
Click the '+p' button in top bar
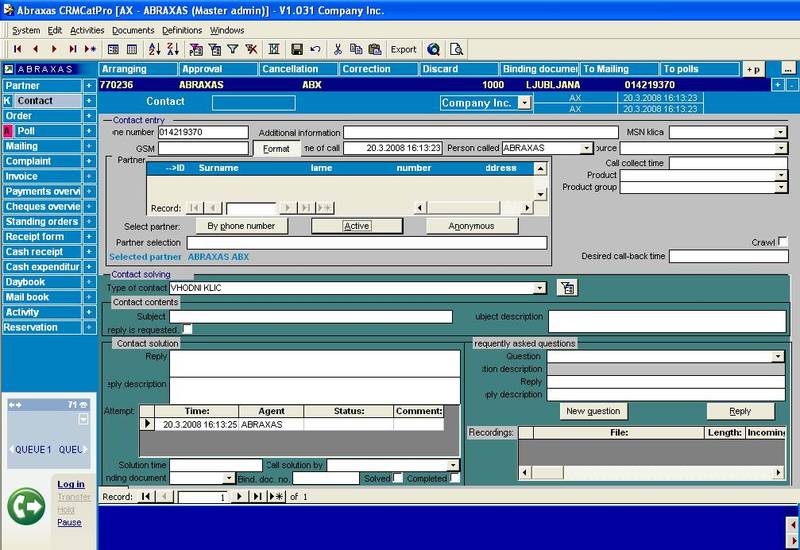pyautogui.click(x=753, y=69)
